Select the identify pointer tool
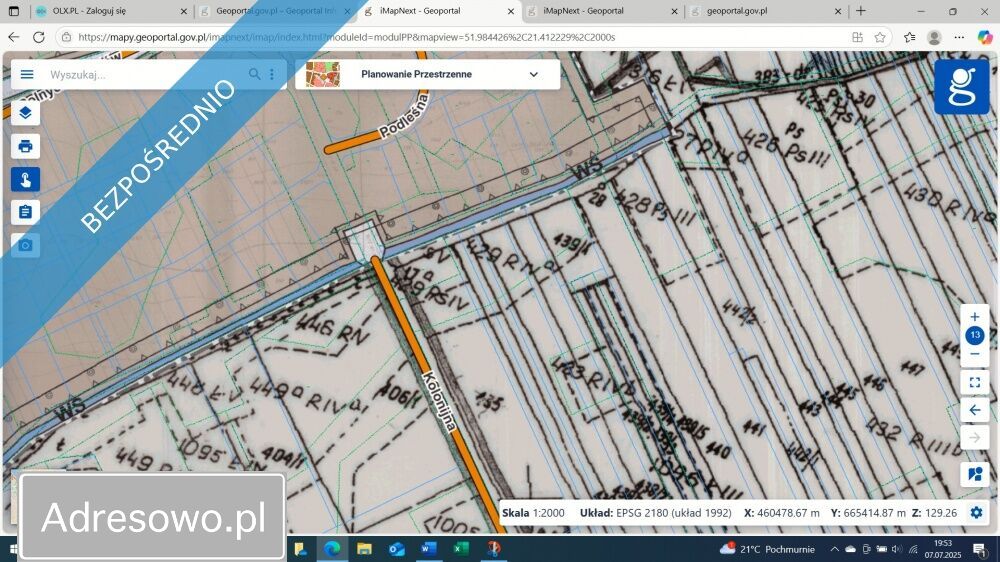 (x=26, y=179)
